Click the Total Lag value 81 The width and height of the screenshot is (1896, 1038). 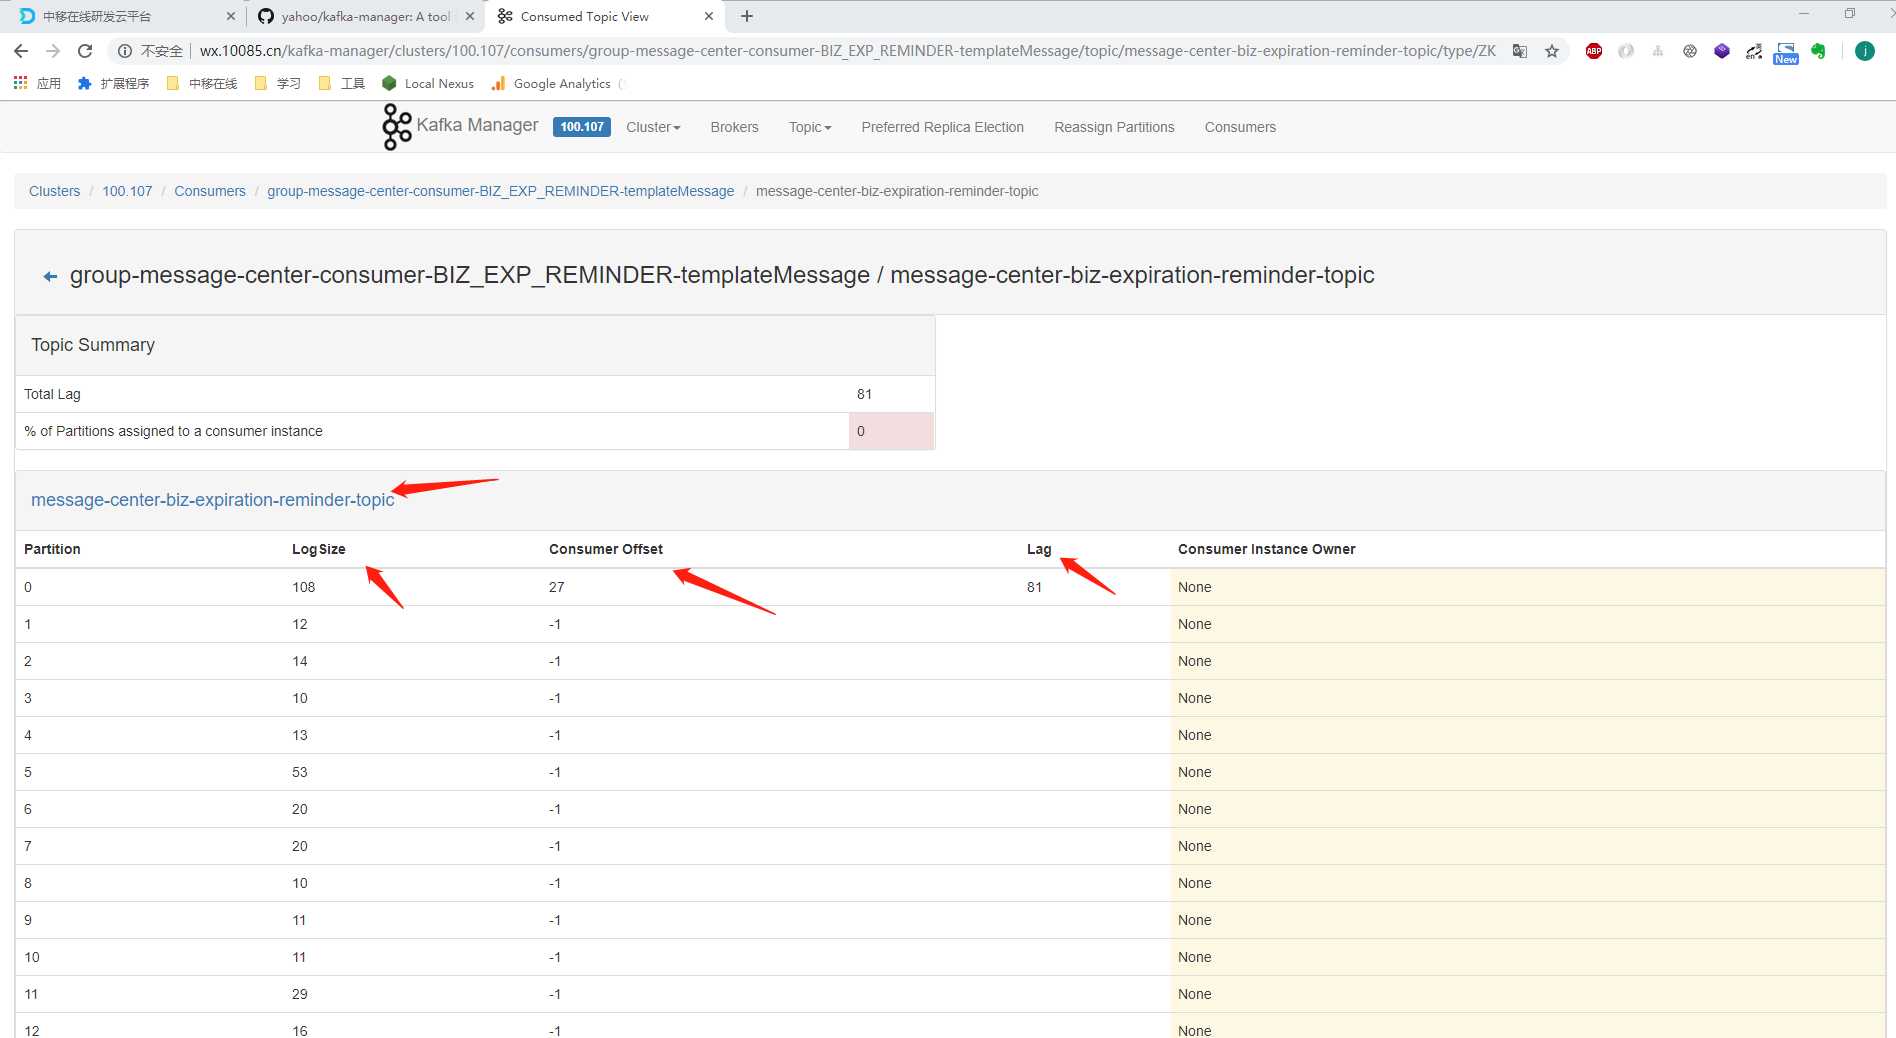click(x=864, y=394)
